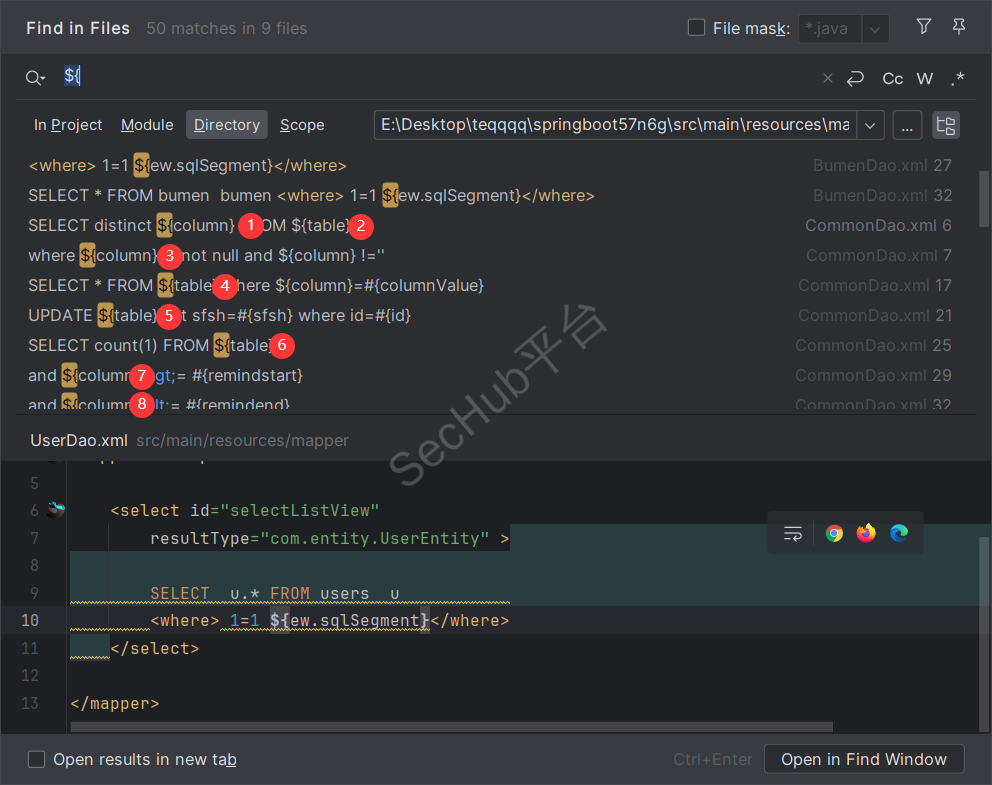Open the preview in Edge browser

(x=899, y=533)
